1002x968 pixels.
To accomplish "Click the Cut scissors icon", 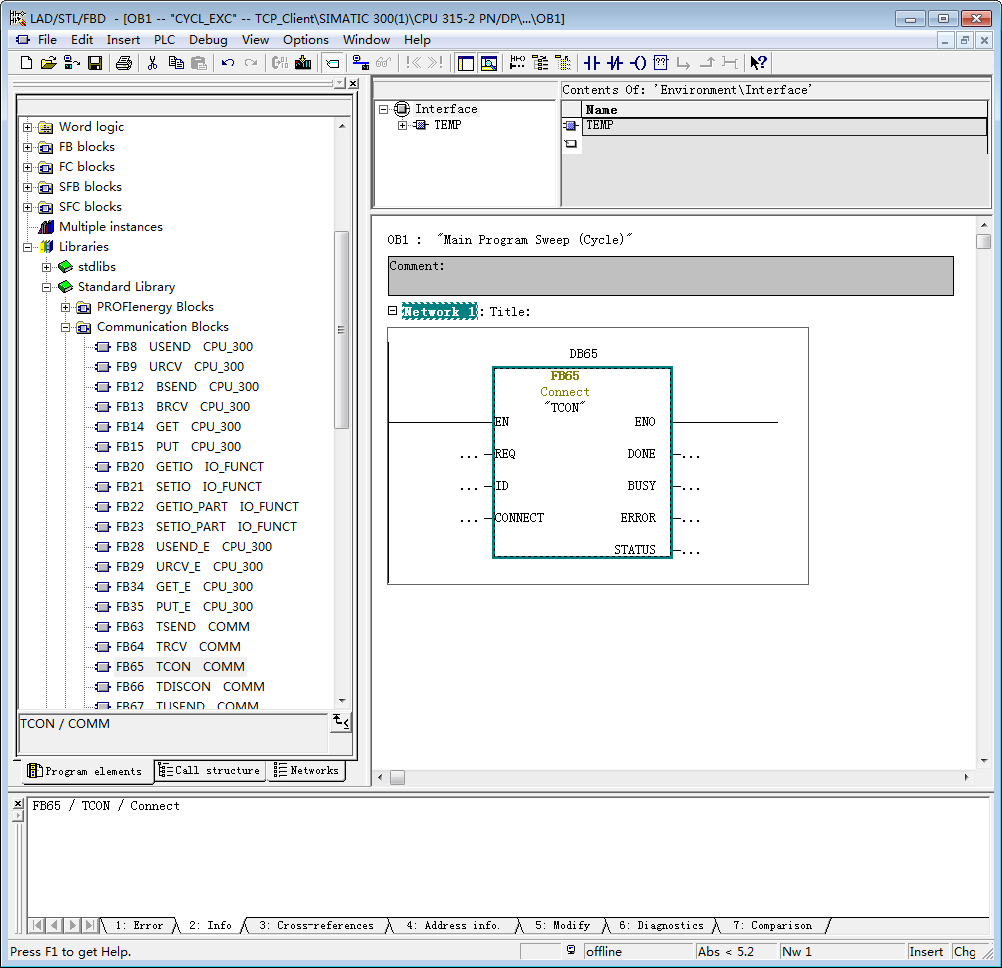I will [153, 63].
